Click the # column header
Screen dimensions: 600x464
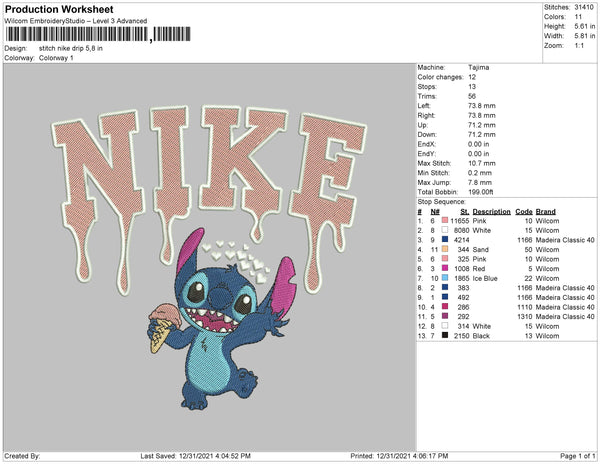[420, 212]
